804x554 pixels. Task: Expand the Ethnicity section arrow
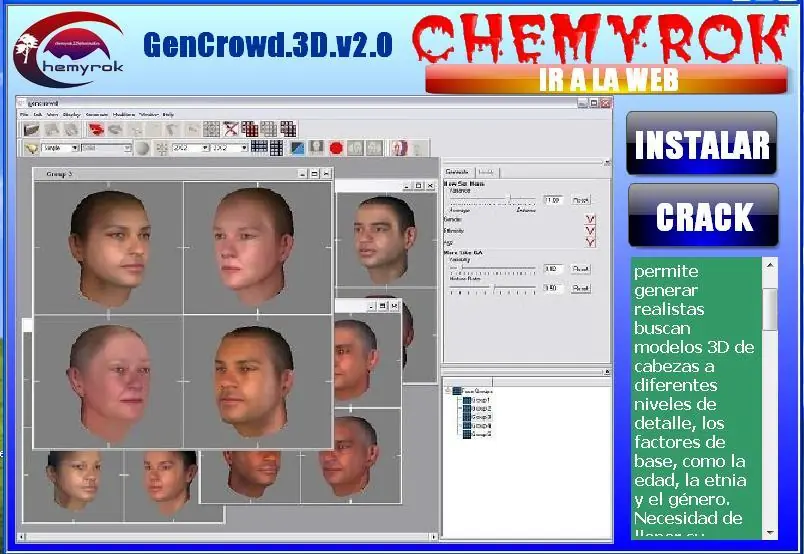(590, 231)
